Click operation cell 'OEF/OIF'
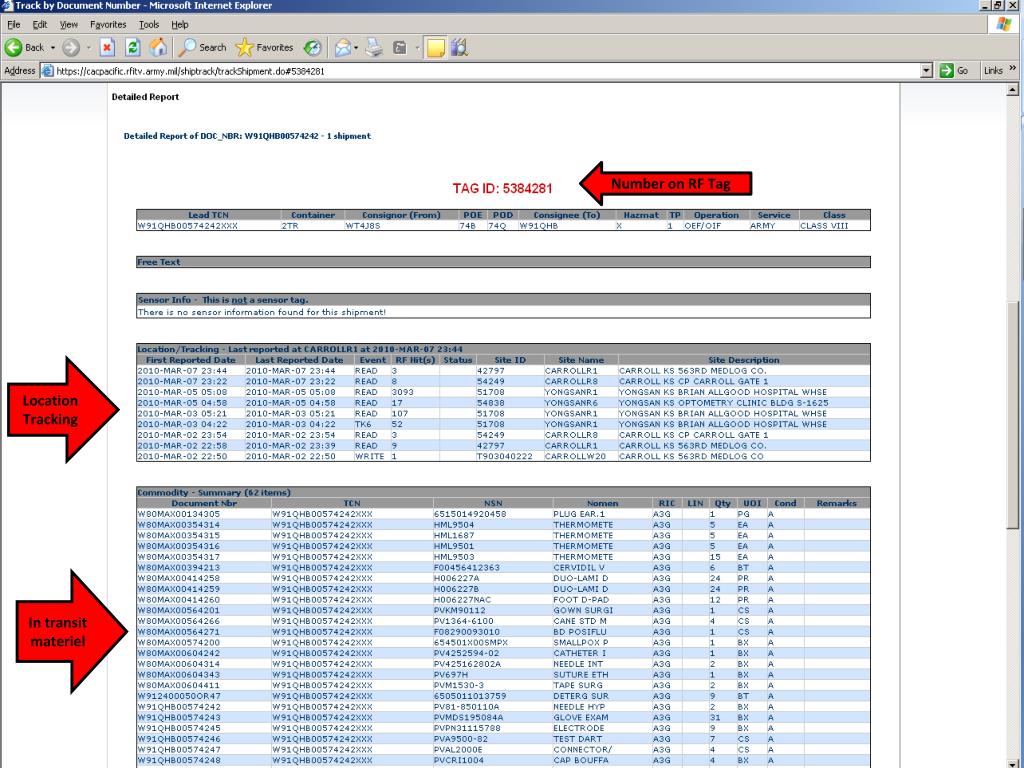Screen dimensions: 1024x768 pos(702,226)
